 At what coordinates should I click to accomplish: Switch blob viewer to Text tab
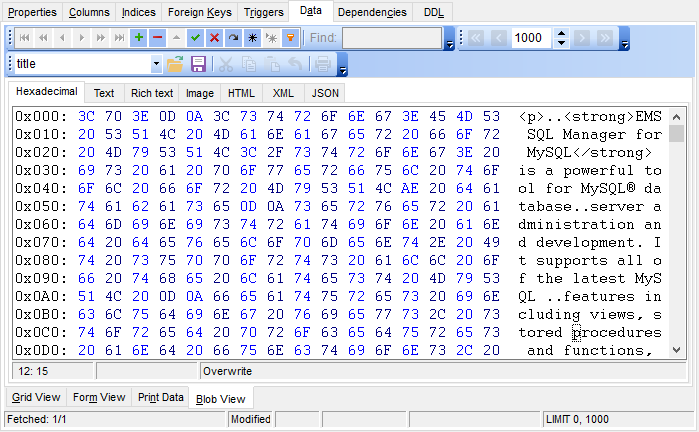coord(104,93)
